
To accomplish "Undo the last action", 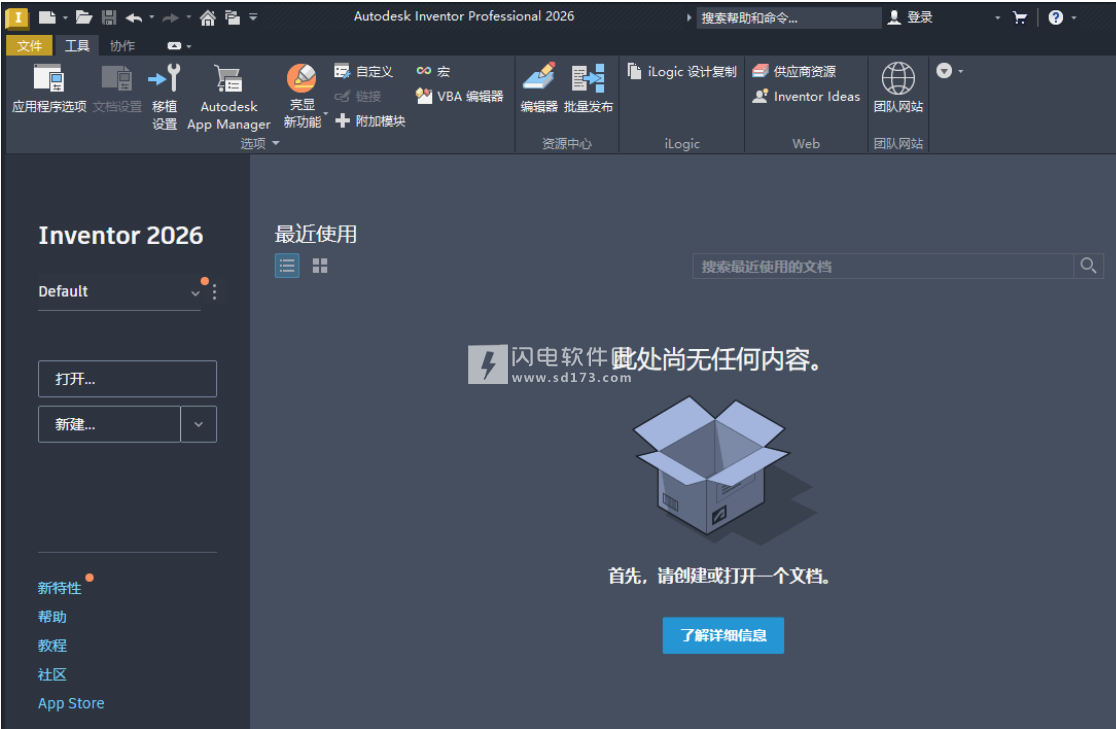I will click(134, 17).
